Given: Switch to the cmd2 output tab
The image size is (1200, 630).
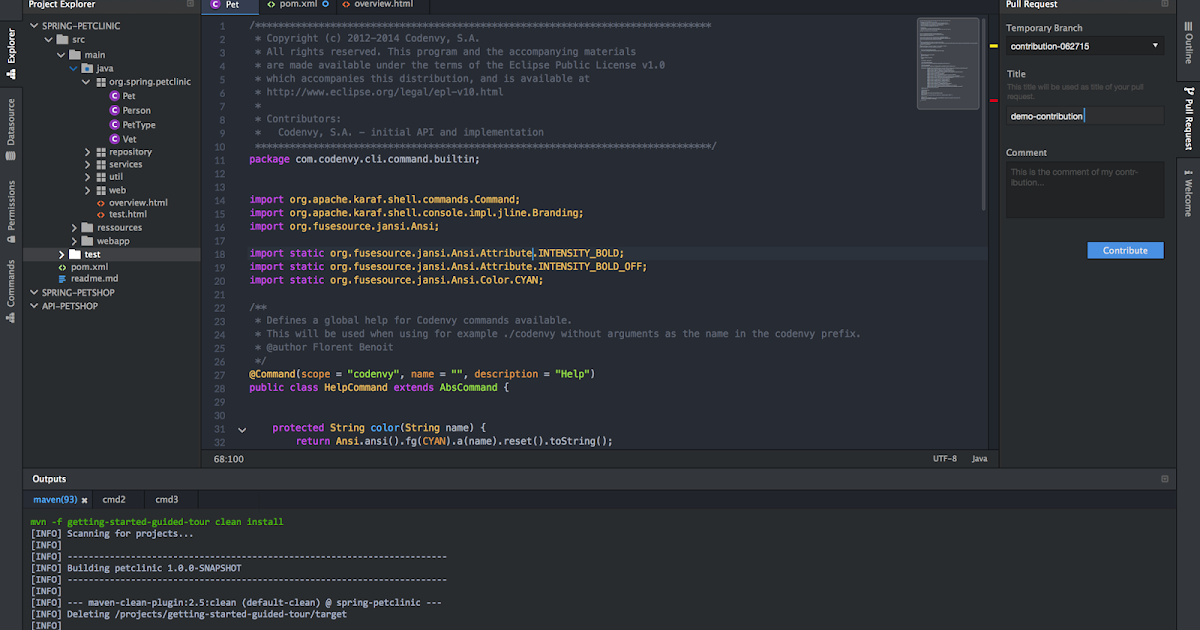Looking at the screenshot, I should pyautogui.click(x=114, y=499).
